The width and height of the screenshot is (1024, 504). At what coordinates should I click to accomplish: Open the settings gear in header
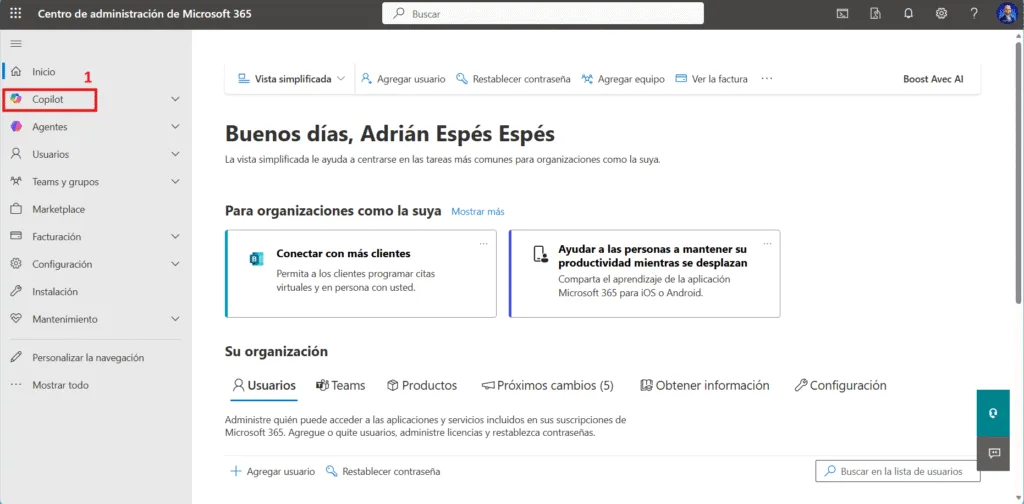click(x=941, y=14)
